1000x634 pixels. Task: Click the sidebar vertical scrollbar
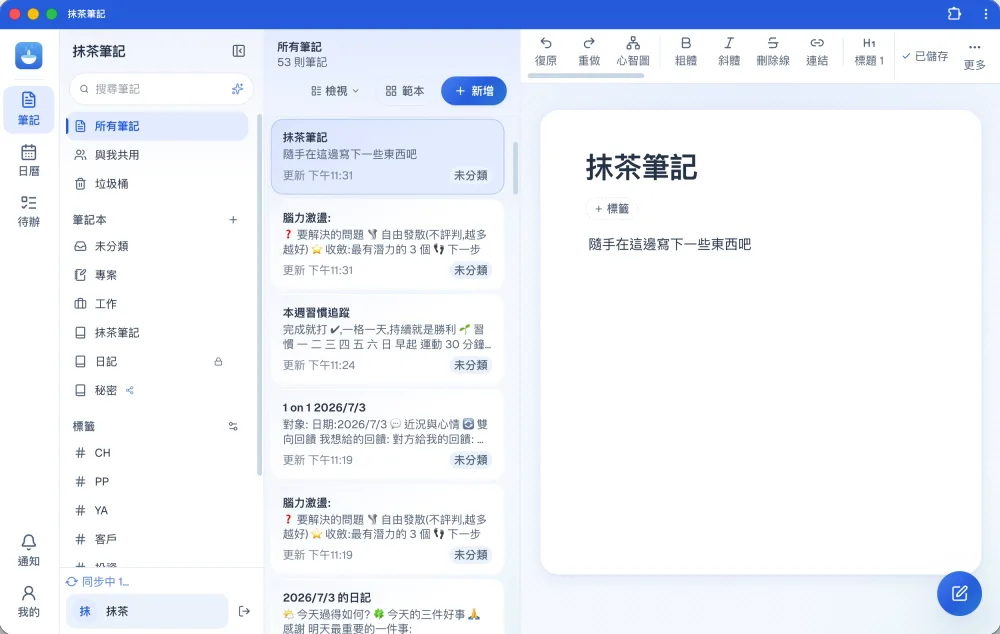[x=260, y=295]
